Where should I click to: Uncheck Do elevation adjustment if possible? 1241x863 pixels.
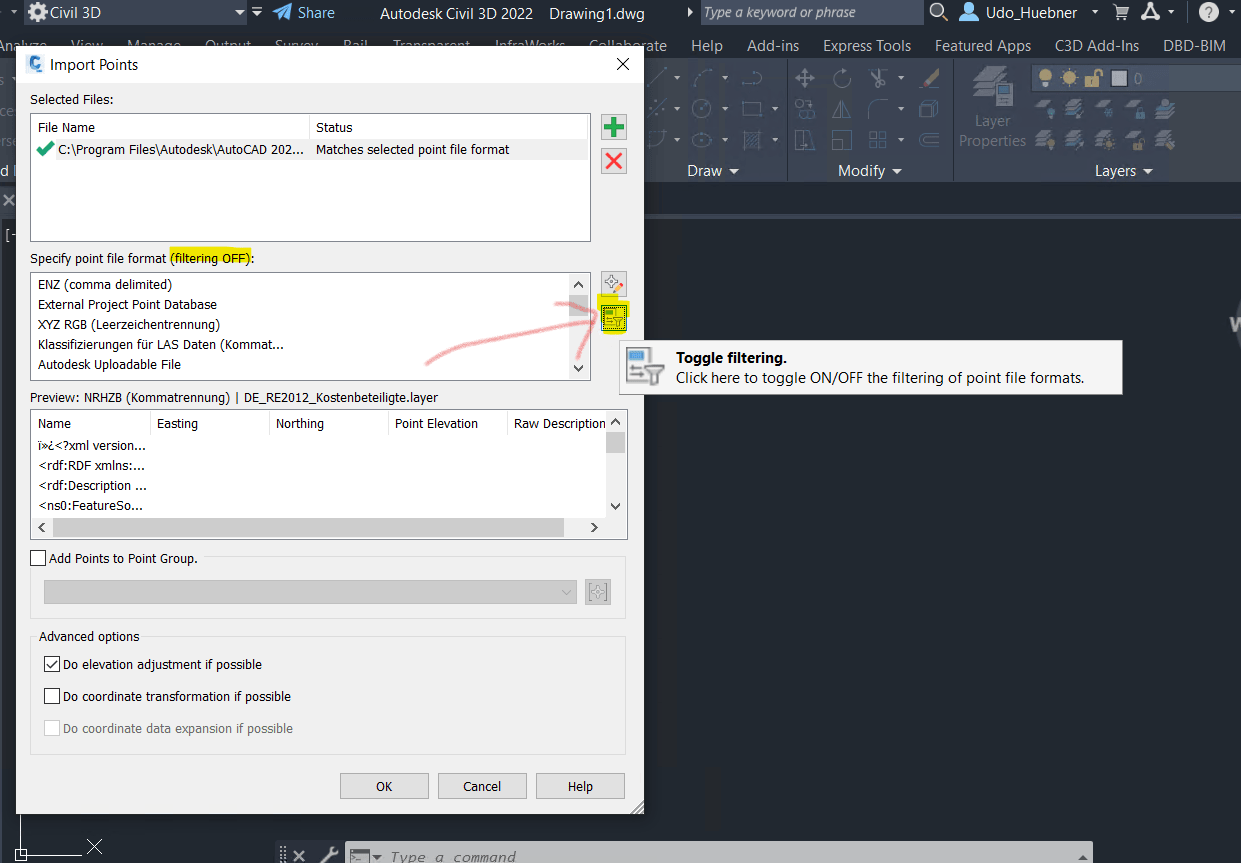click(52, 664)
